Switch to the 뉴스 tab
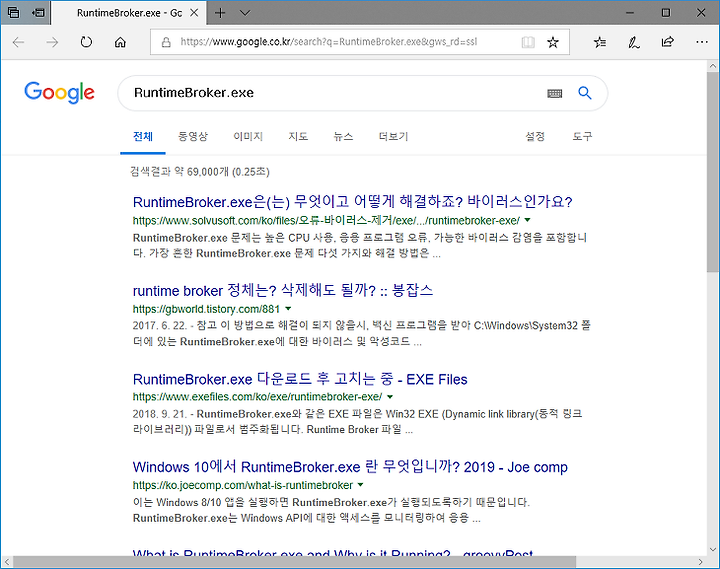Image resolution: width=720 pixels, height=569 pixels. click(x=343, y=136)
